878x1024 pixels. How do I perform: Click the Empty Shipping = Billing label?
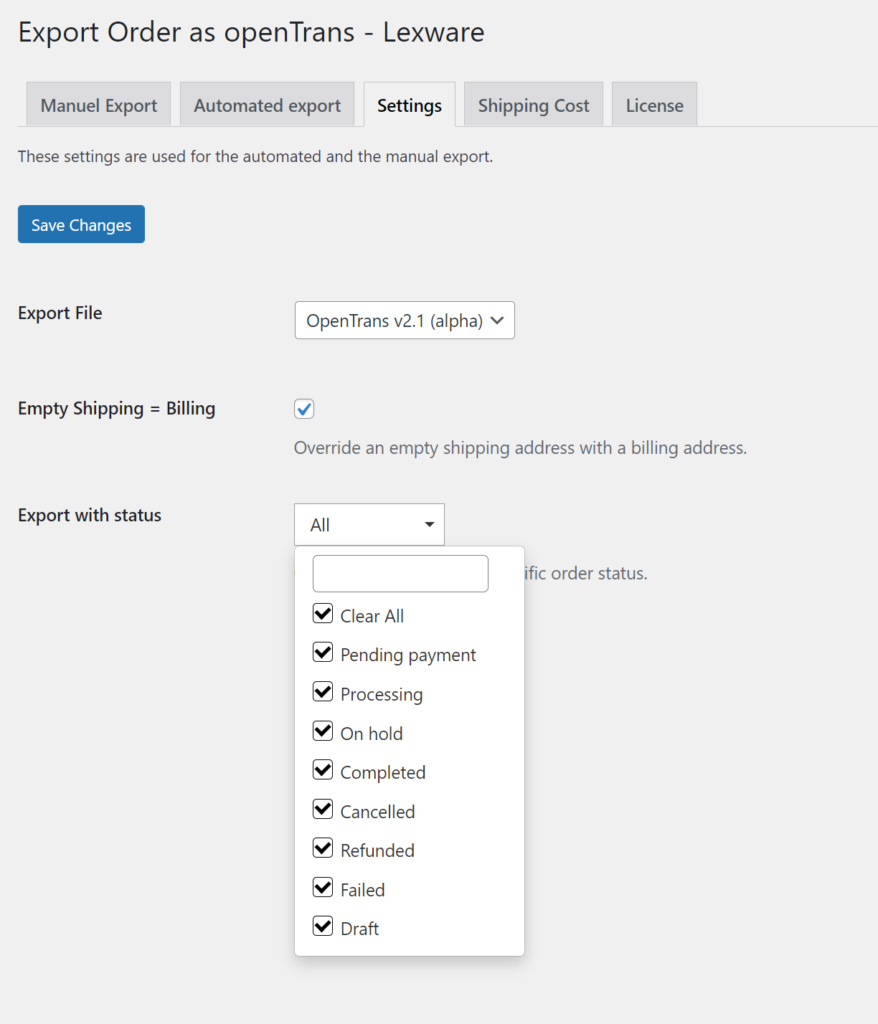coord(116,409)
